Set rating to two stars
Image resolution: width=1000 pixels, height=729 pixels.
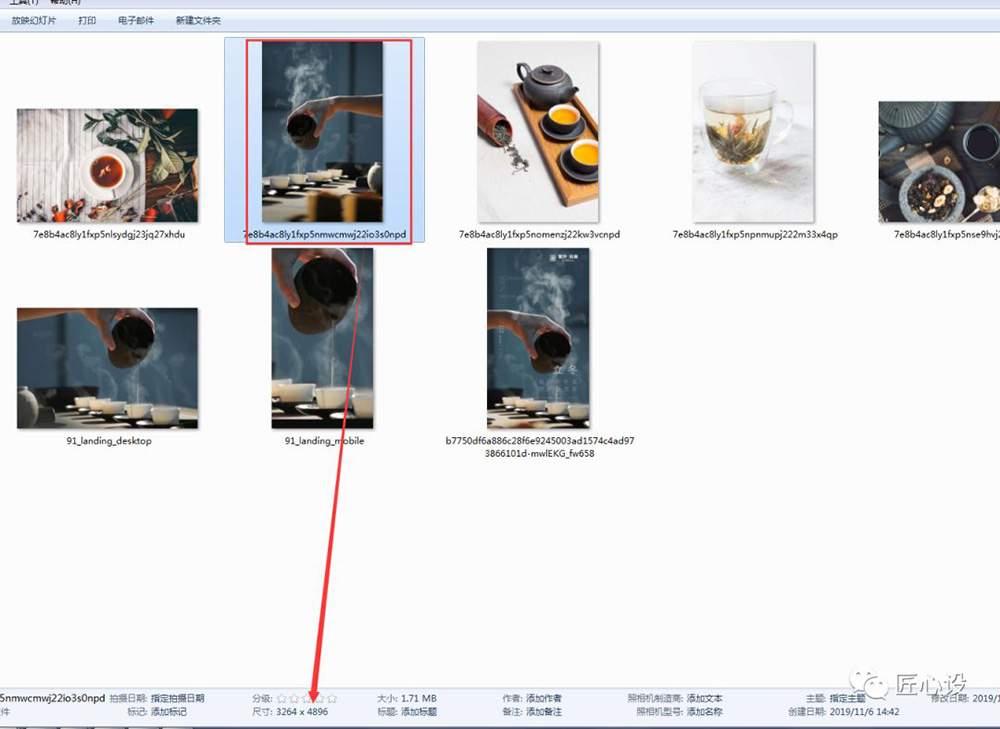coord(294,698)
